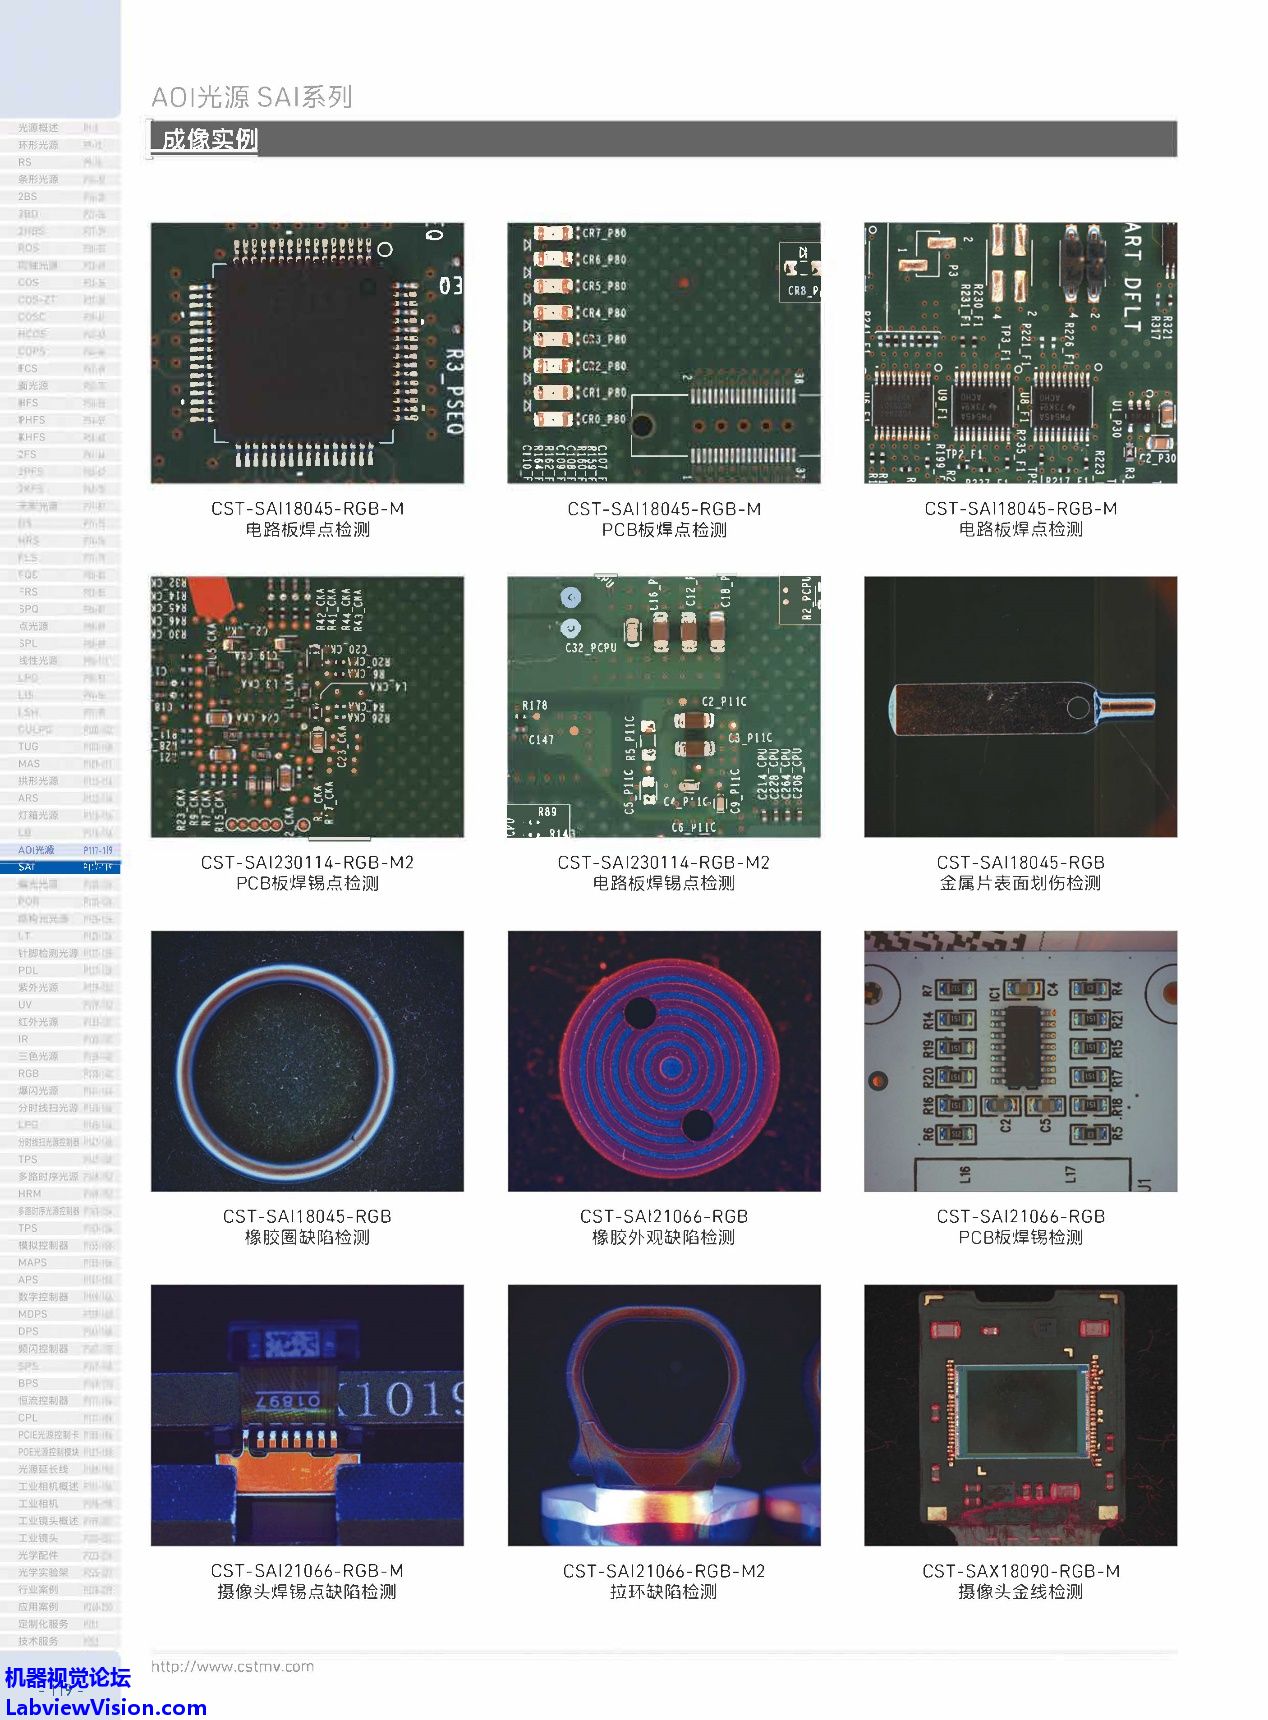This screenshot has height=1720, width=1268.
Task: Open the concentric rubber appearance defect image
Action: (x=664, y=1061)
